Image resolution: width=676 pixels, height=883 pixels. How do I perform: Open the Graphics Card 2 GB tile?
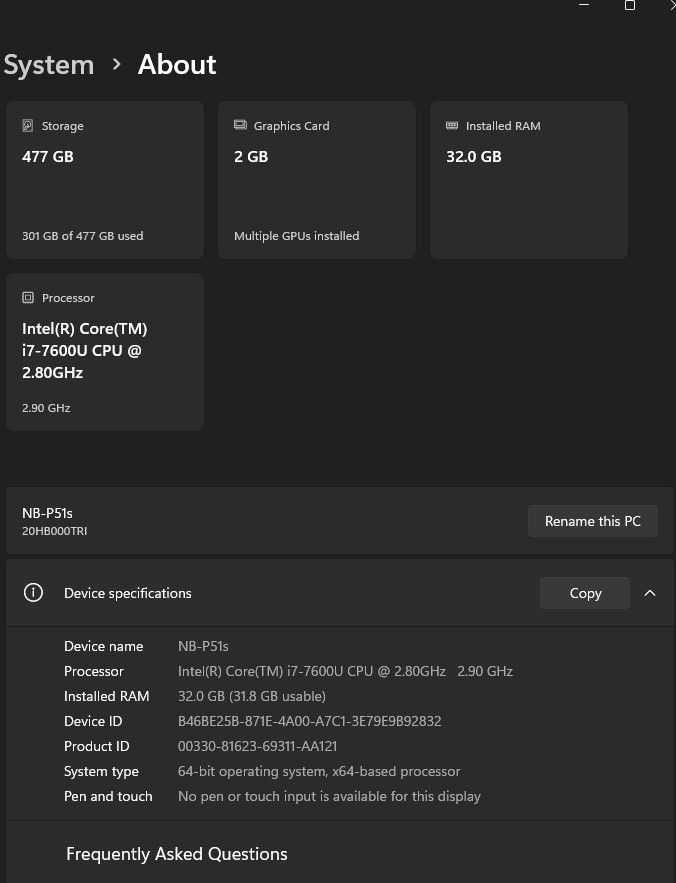tap(317, 180)
